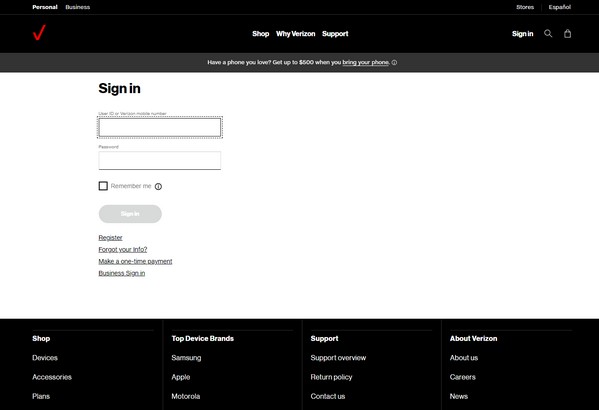Open Careers in the footer
The height and width of the screenshot is (410, 599).
pos(463,377)
